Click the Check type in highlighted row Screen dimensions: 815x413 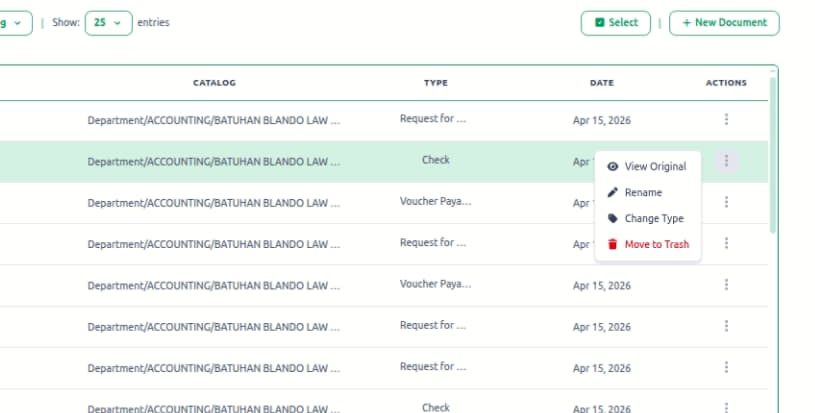tap(436, 160)
